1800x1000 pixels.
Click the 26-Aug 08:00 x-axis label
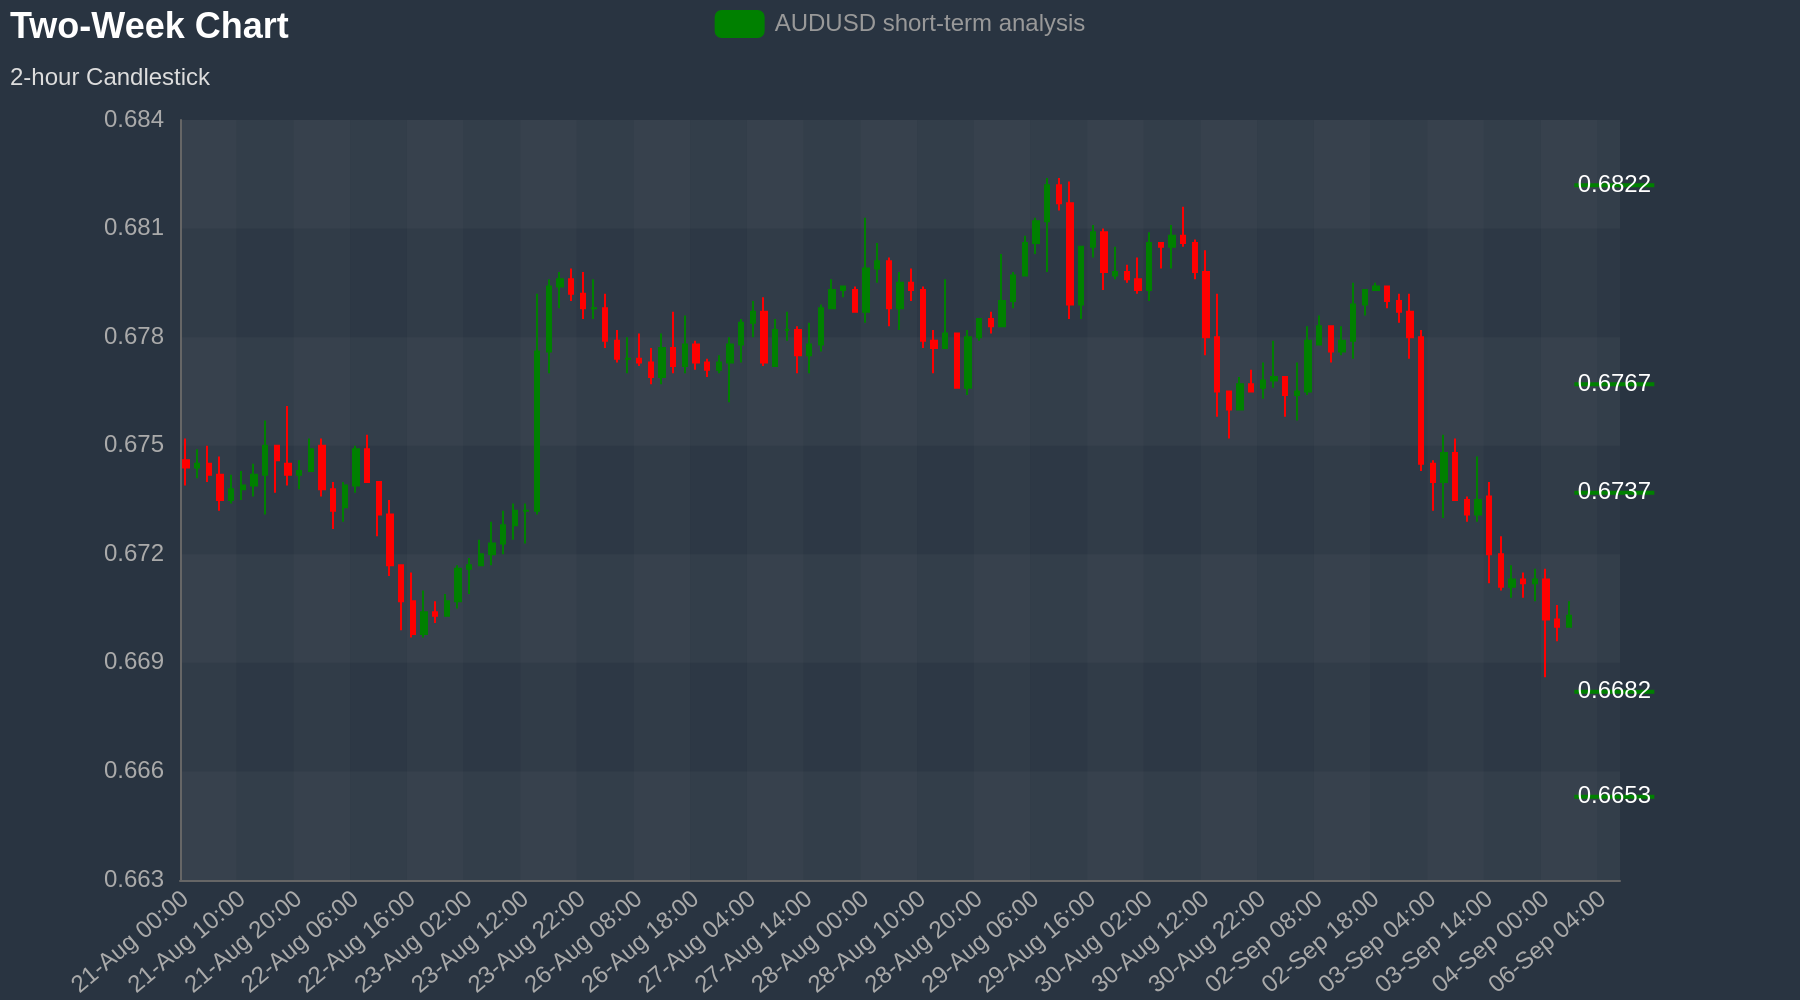pyautogui.click(x=583, y=941)
